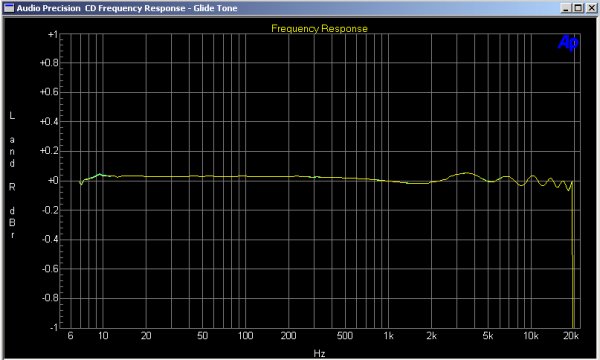600x360 pixels.
Task: Click the 'Frequency Response' graph title
Action: [x=319, y=29]
